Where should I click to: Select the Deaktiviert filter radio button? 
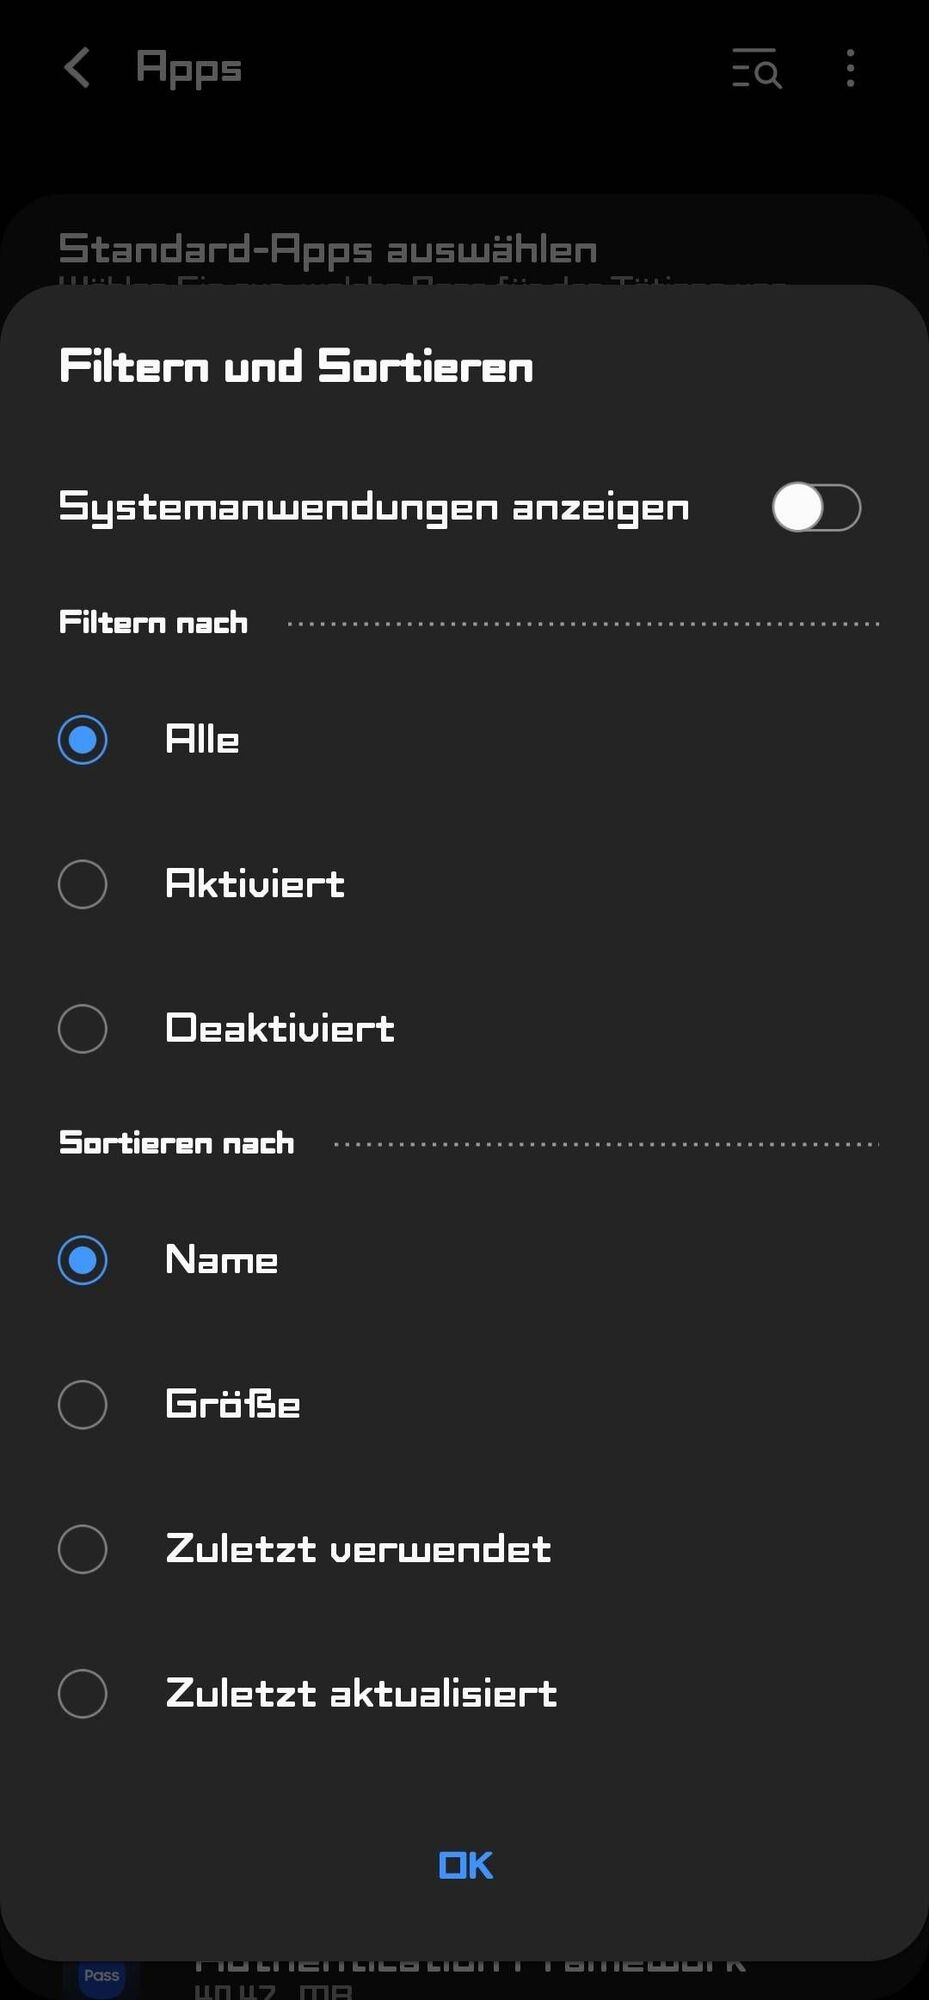pos(83,1029)
